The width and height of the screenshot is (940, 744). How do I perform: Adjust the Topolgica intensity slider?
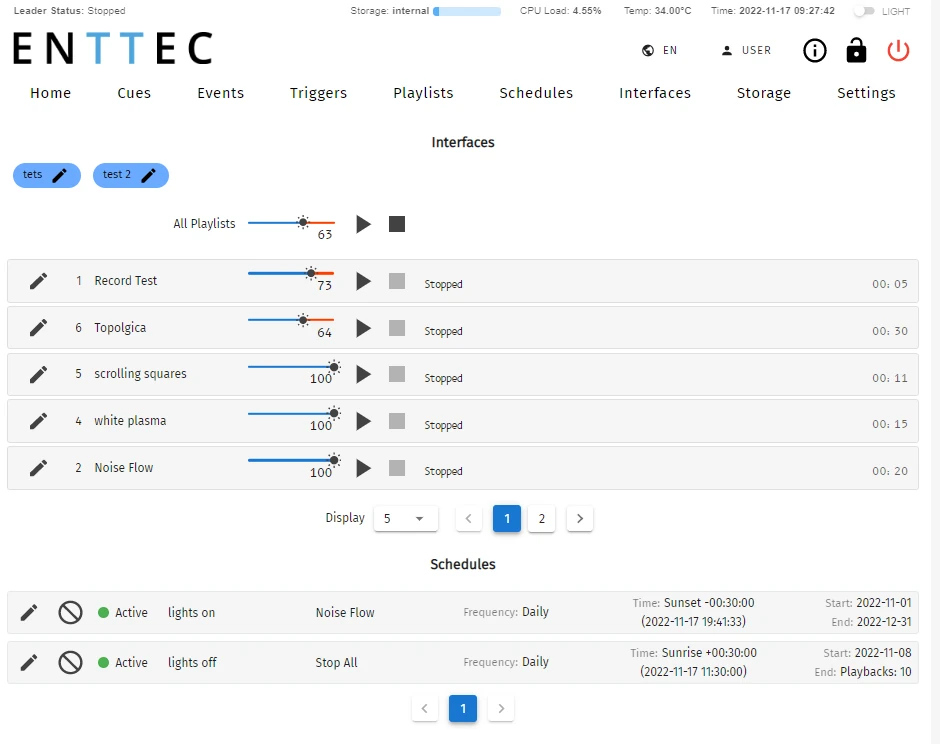coord(291,320)
